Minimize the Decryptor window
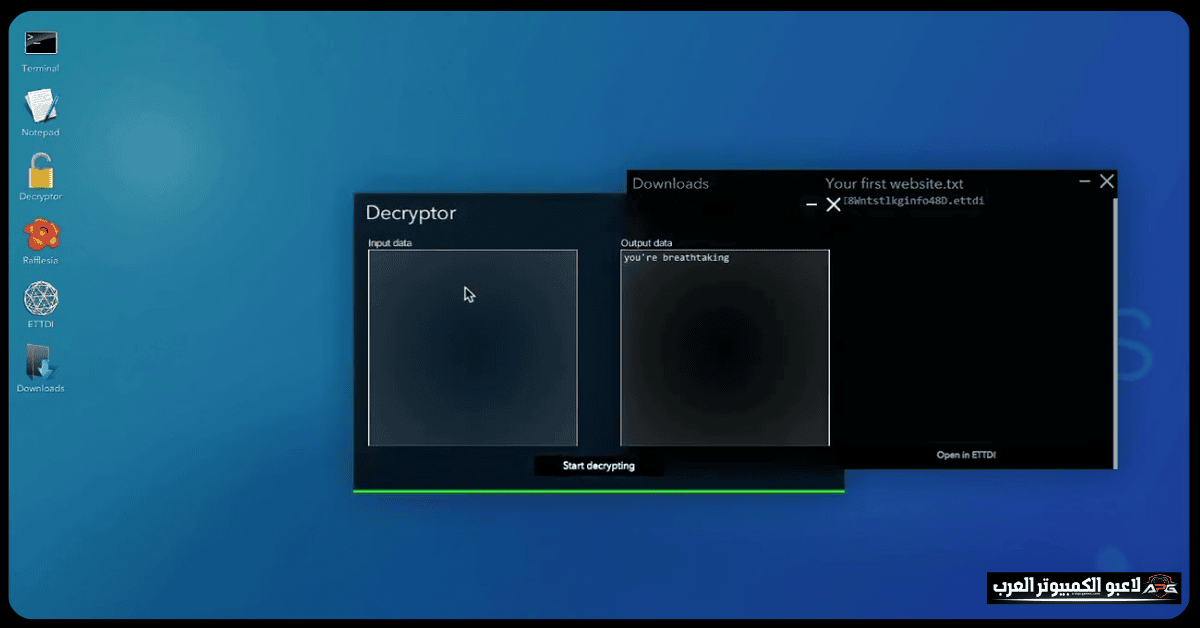 (x=812, y=204)
